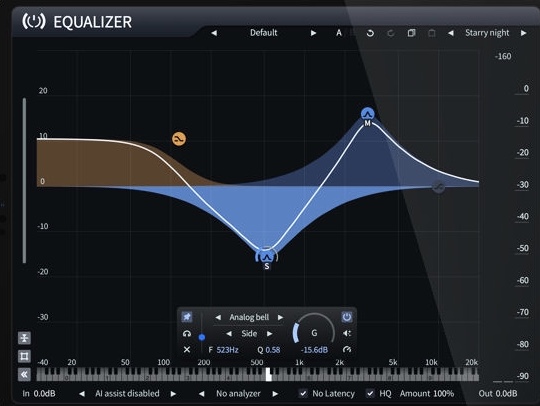
Task: Toggle the HQ checkbox
Action: click(x=370, y=393)
